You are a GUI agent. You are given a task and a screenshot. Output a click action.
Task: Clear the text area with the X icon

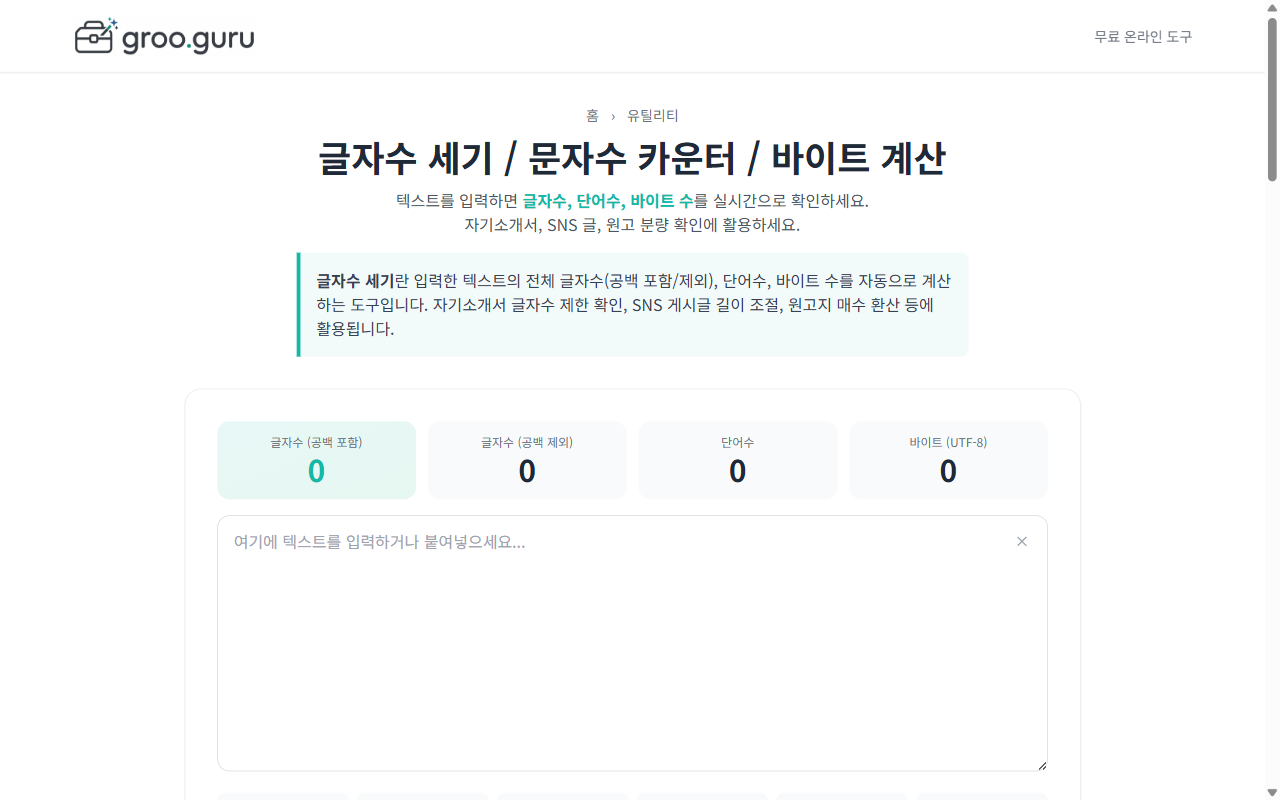coord(1022,541)
